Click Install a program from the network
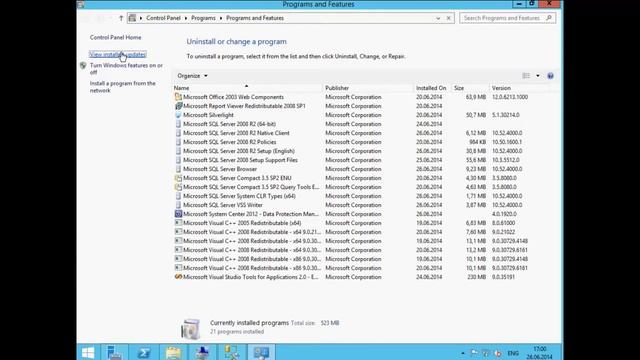Image resolution: width=640 pixels, height=360 pixels. [122, 87]
